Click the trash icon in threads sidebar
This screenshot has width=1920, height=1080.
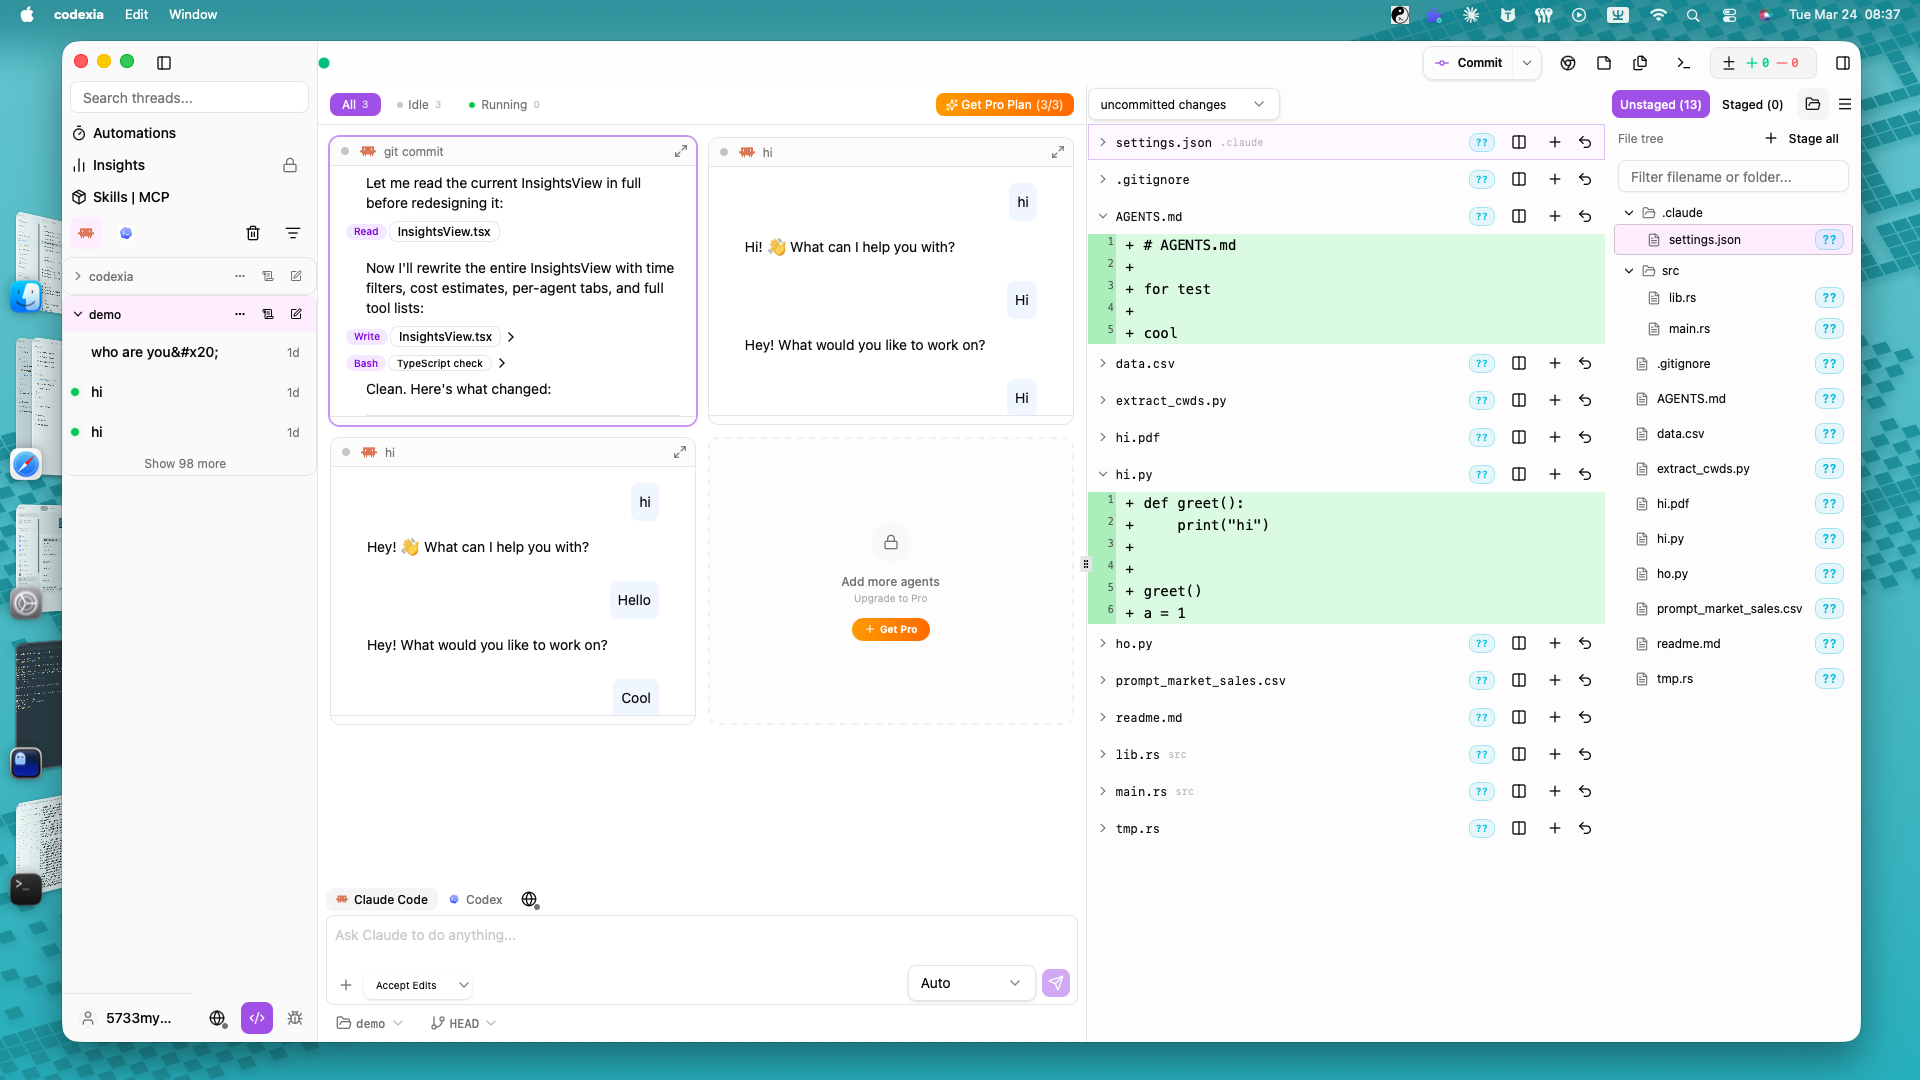253,233
